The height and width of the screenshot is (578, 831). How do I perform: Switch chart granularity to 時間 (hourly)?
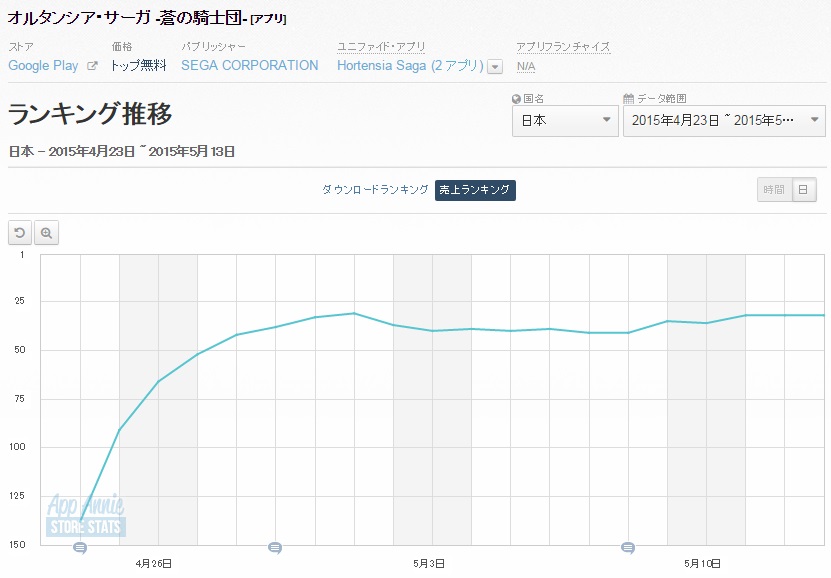pyautogui.click(x=773, y=190)
